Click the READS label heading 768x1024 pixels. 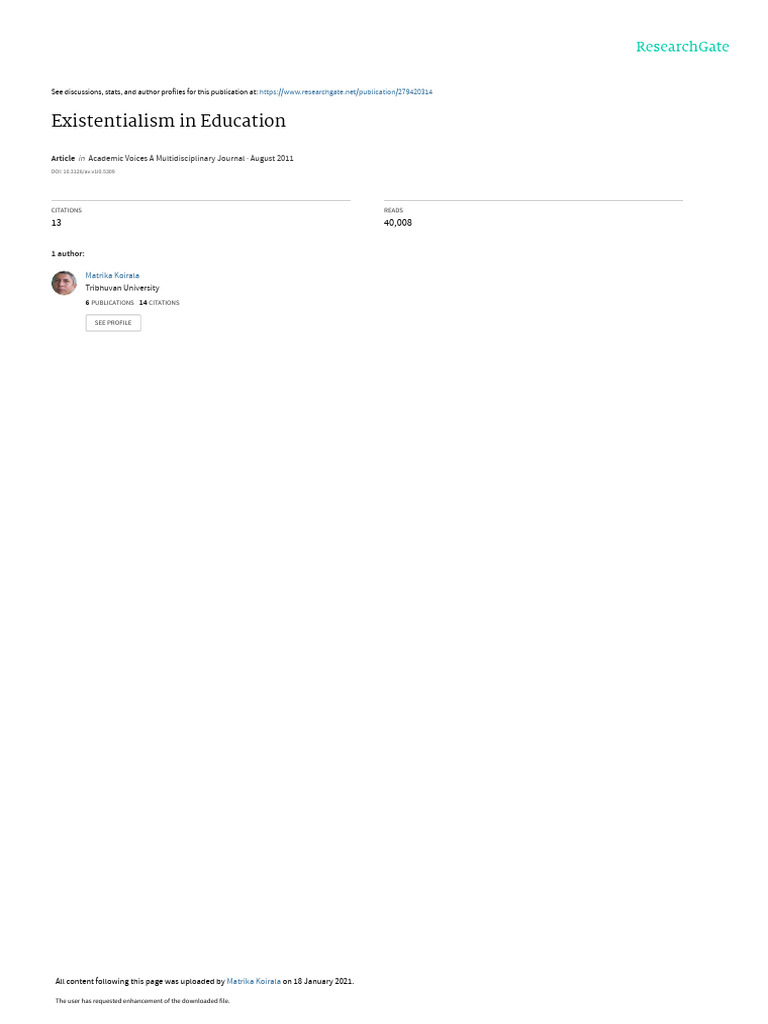tap(393, 210)
